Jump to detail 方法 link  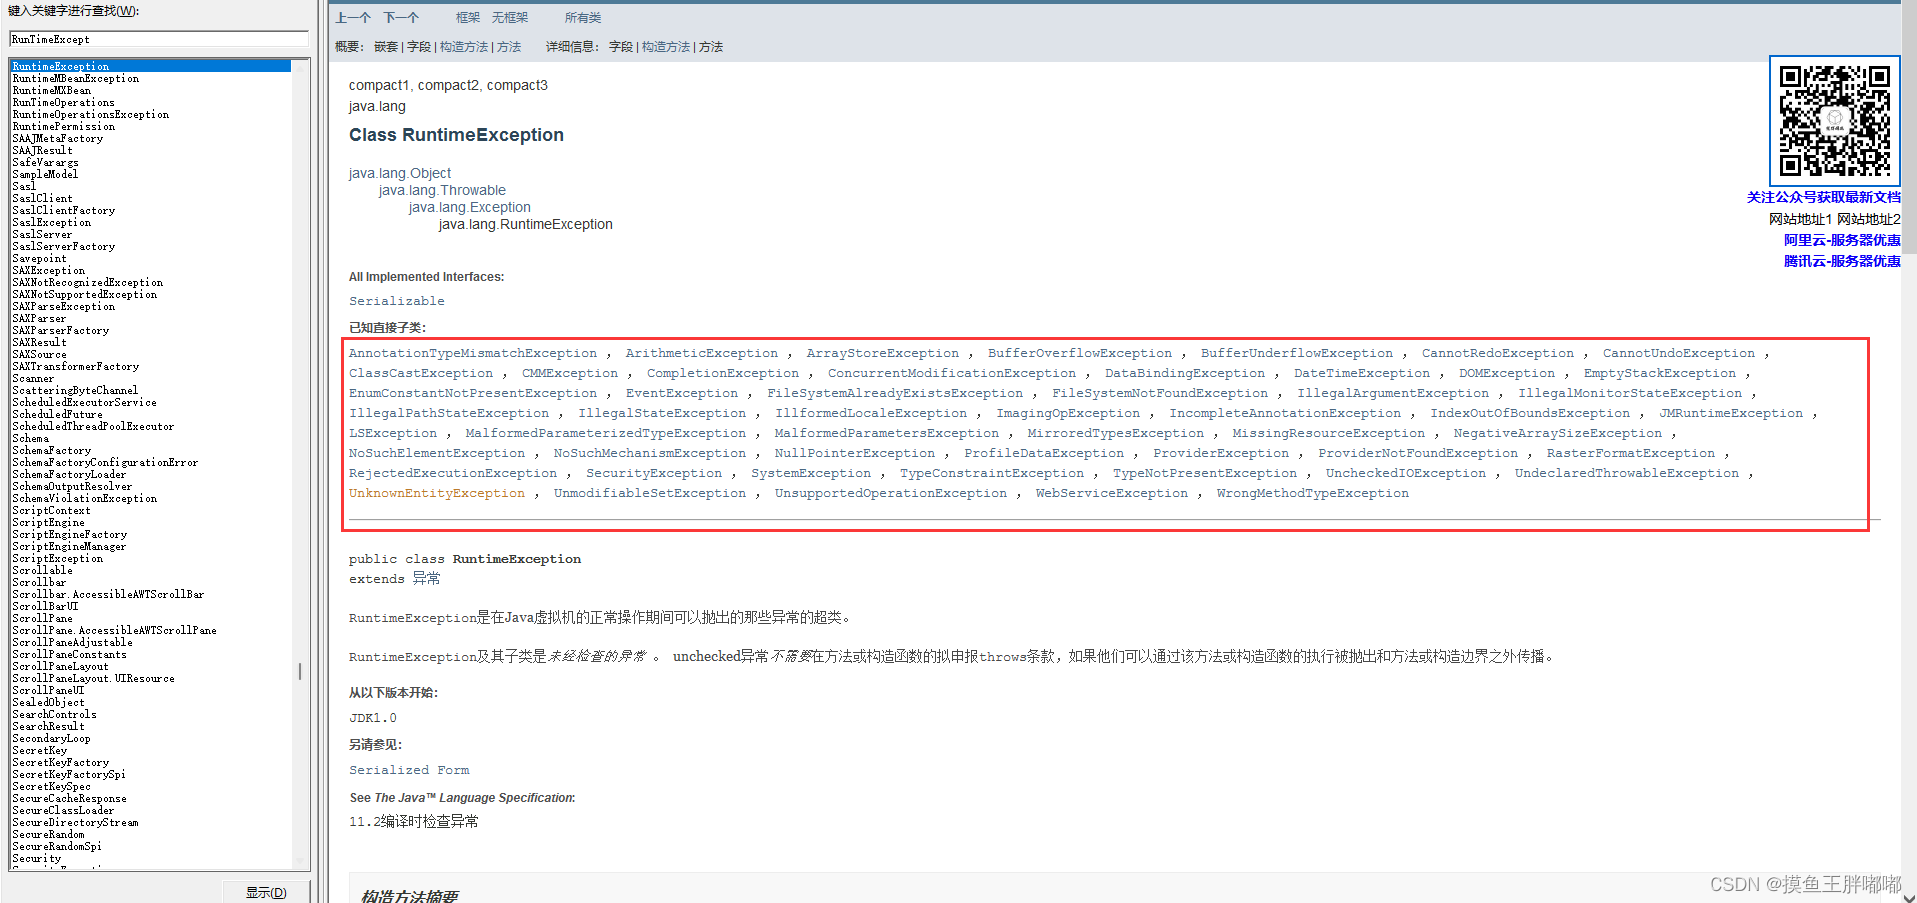[711, 47]
